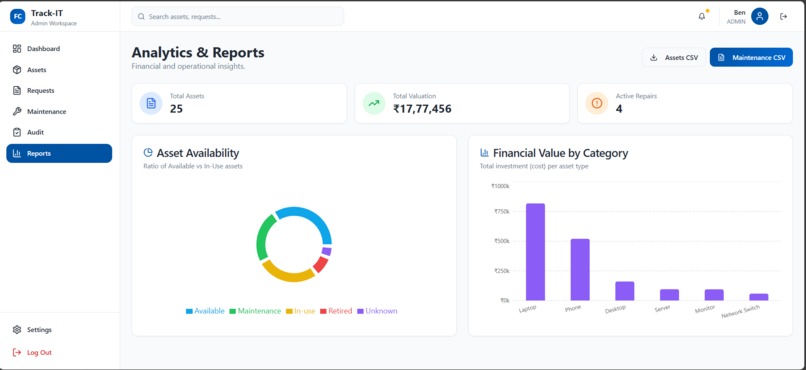Click the sign-out arrow icon in header
This screenshot has height=370, width=806.
point(783,16)
